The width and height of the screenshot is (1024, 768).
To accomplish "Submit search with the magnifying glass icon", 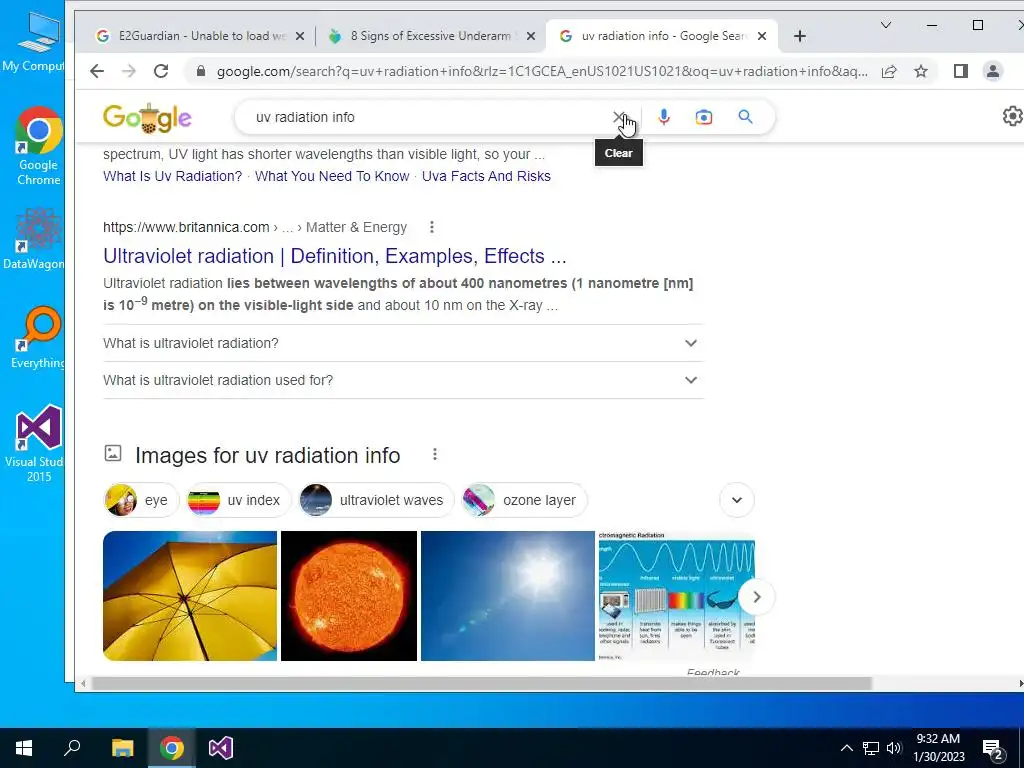I will pyautogui.click(x=745, y=117).
